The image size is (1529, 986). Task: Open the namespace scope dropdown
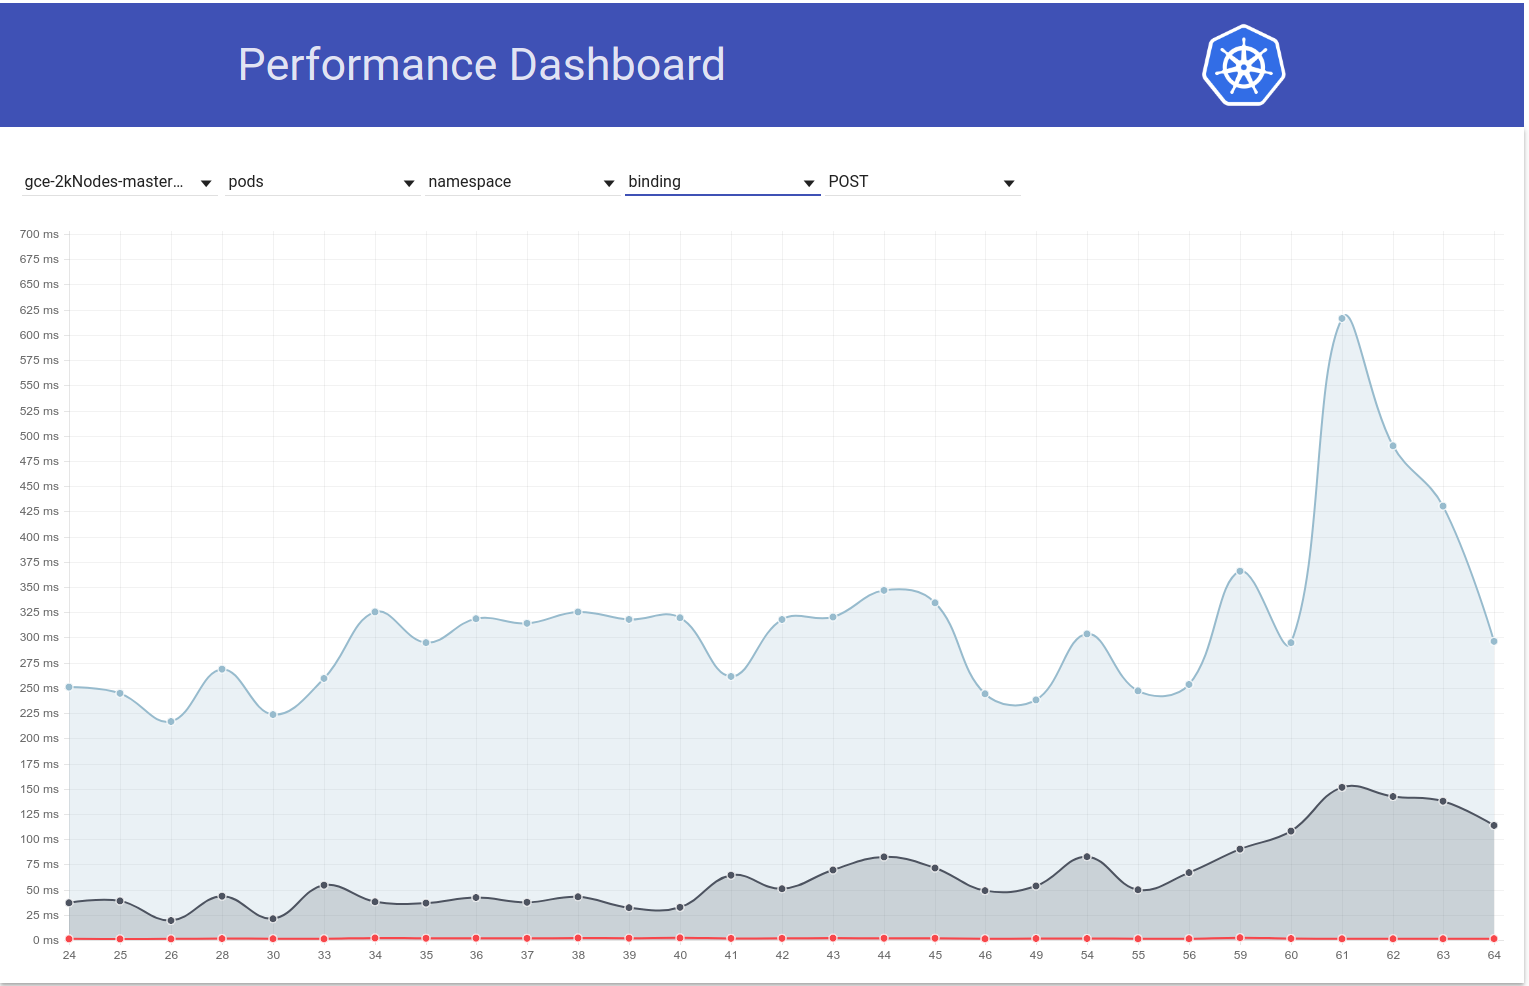coord(521,182)
